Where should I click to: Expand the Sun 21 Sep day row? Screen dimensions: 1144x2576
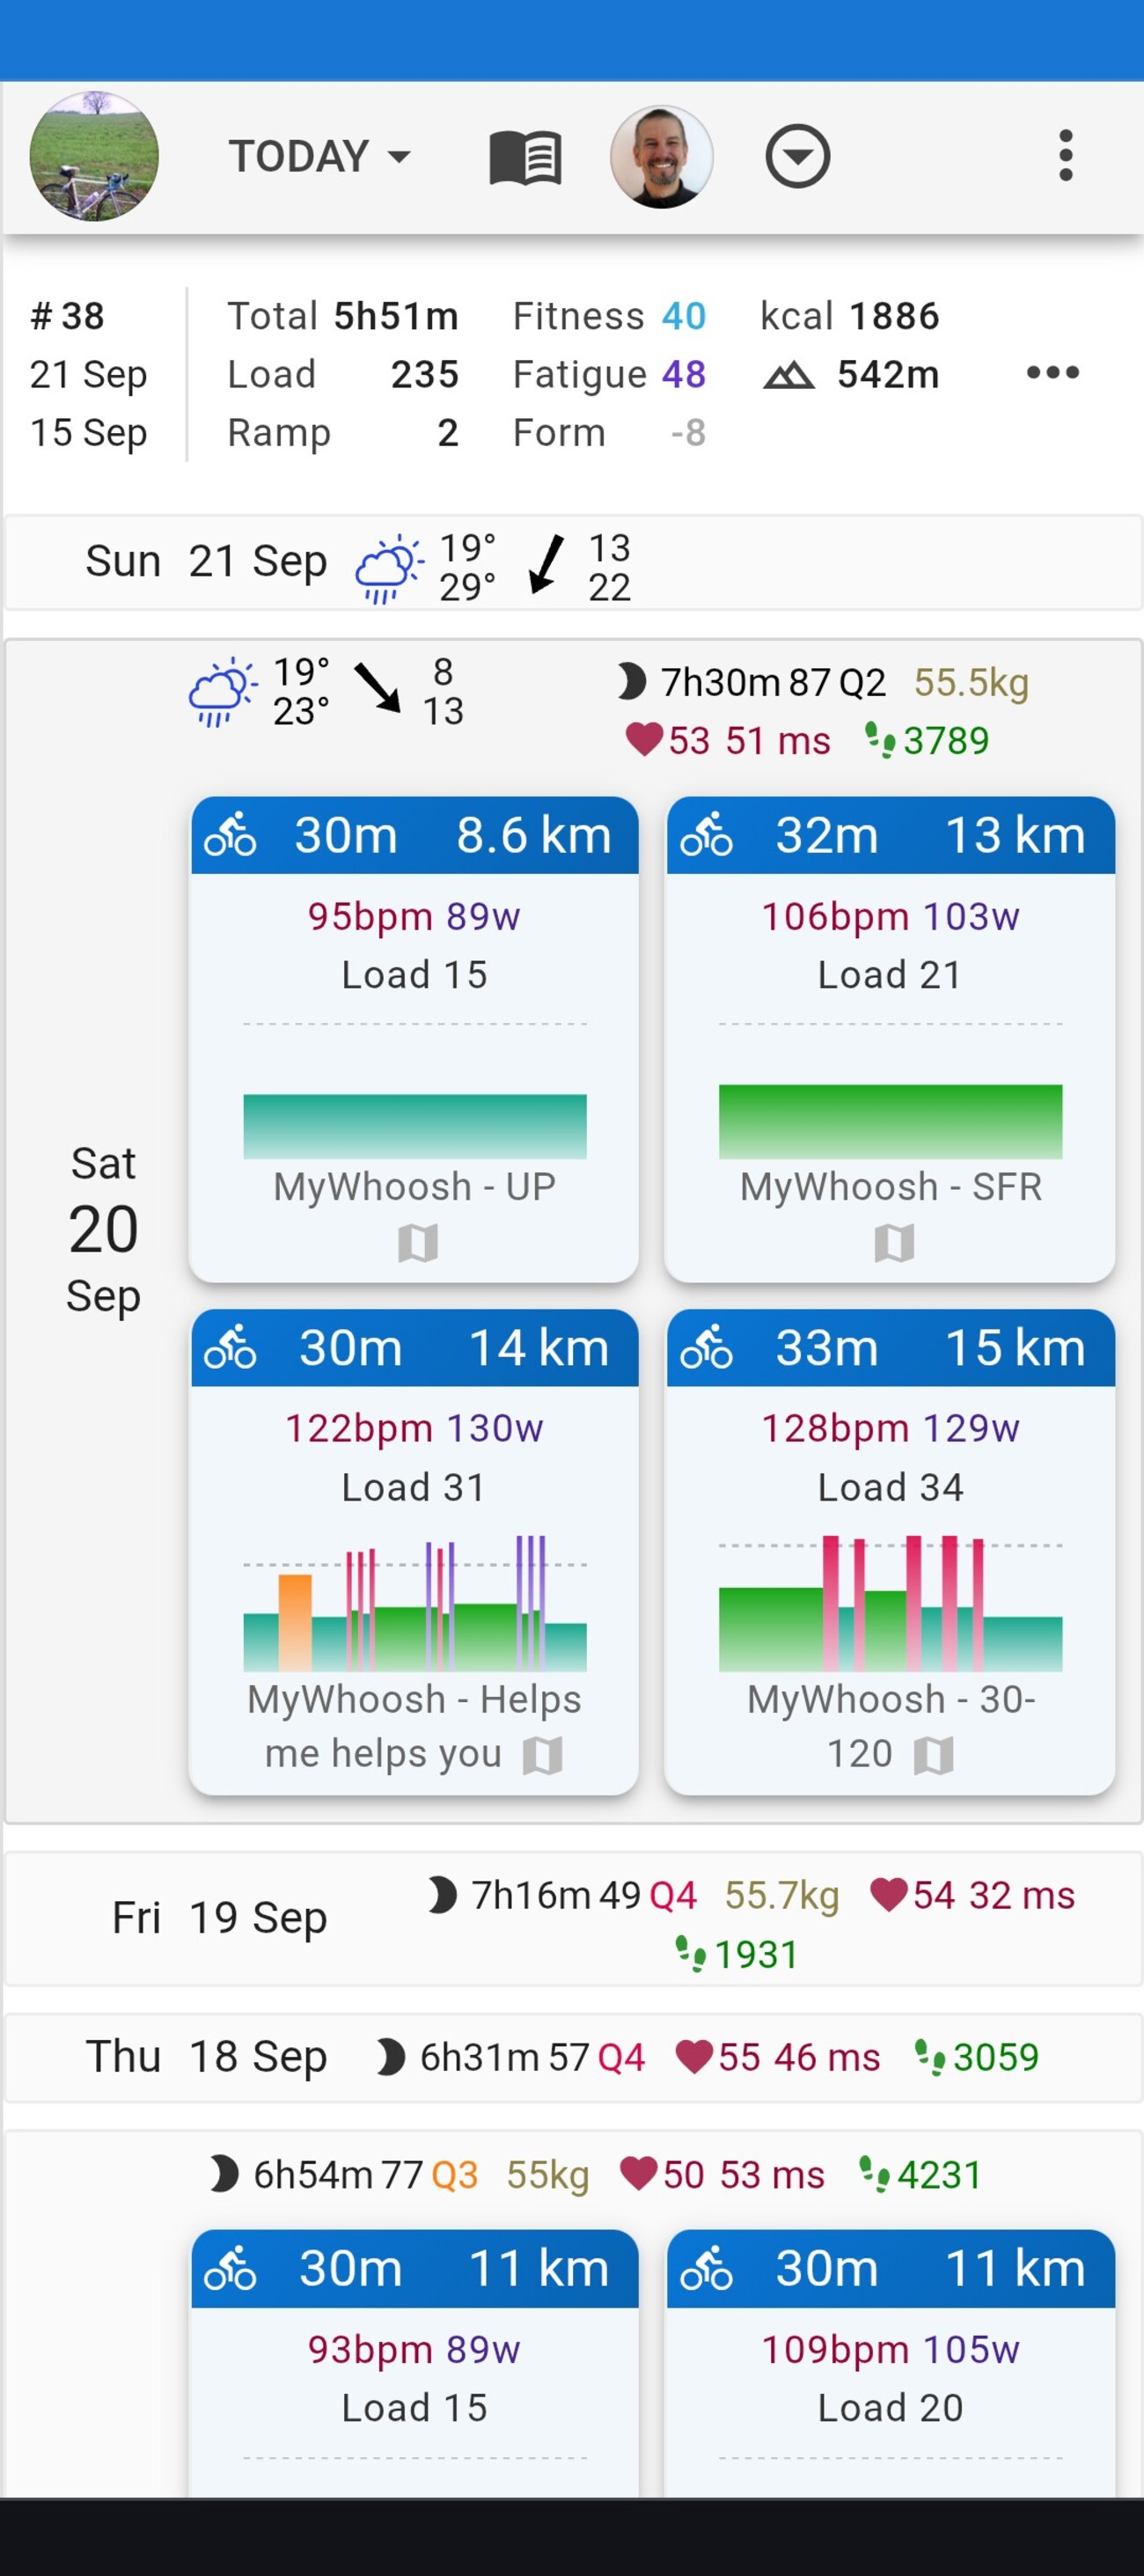(206, 562)
